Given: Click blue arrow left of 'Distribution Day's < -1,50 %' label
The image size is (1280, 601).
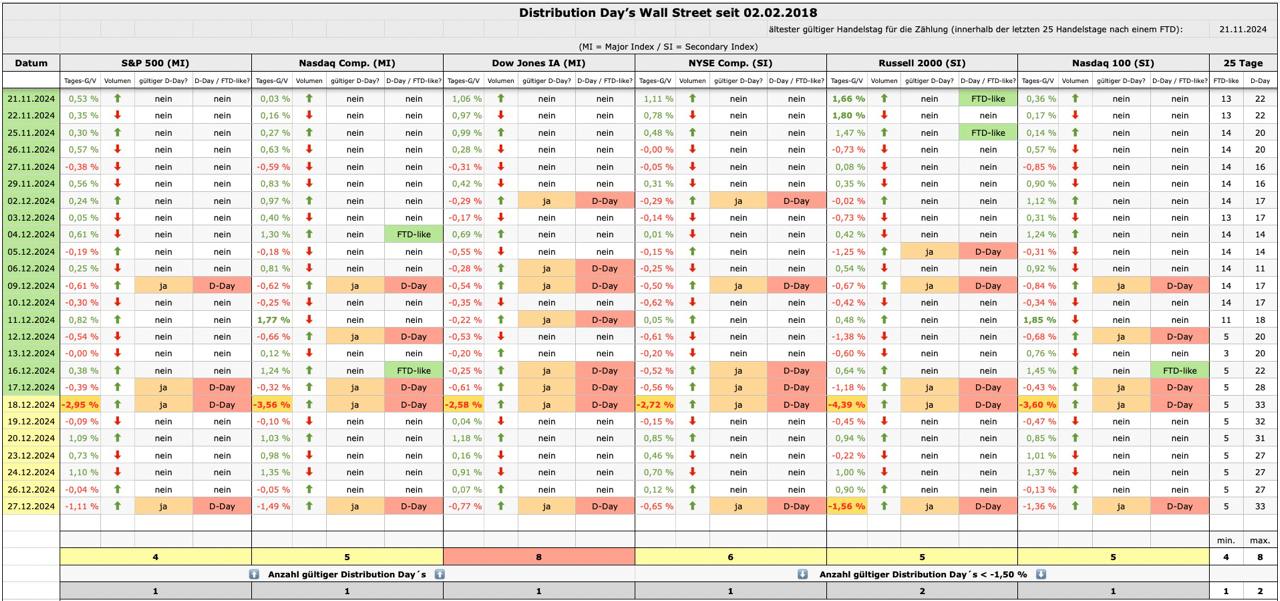Looking at the screenshot, I should [803, 574].
